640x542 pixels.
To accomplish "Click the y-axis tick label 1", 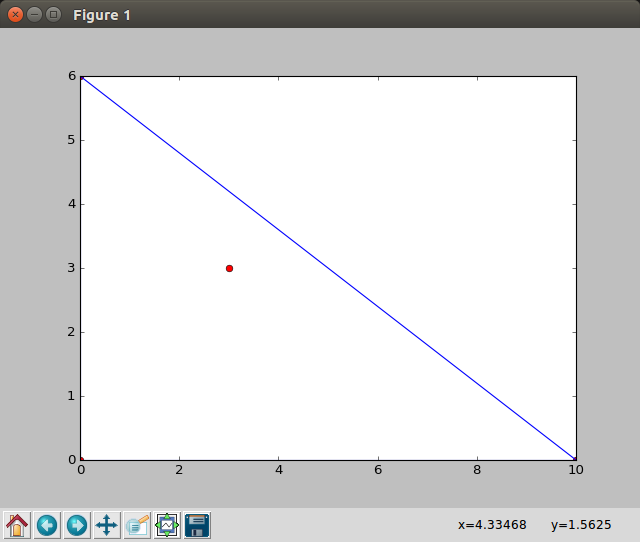I will (72, 395).
